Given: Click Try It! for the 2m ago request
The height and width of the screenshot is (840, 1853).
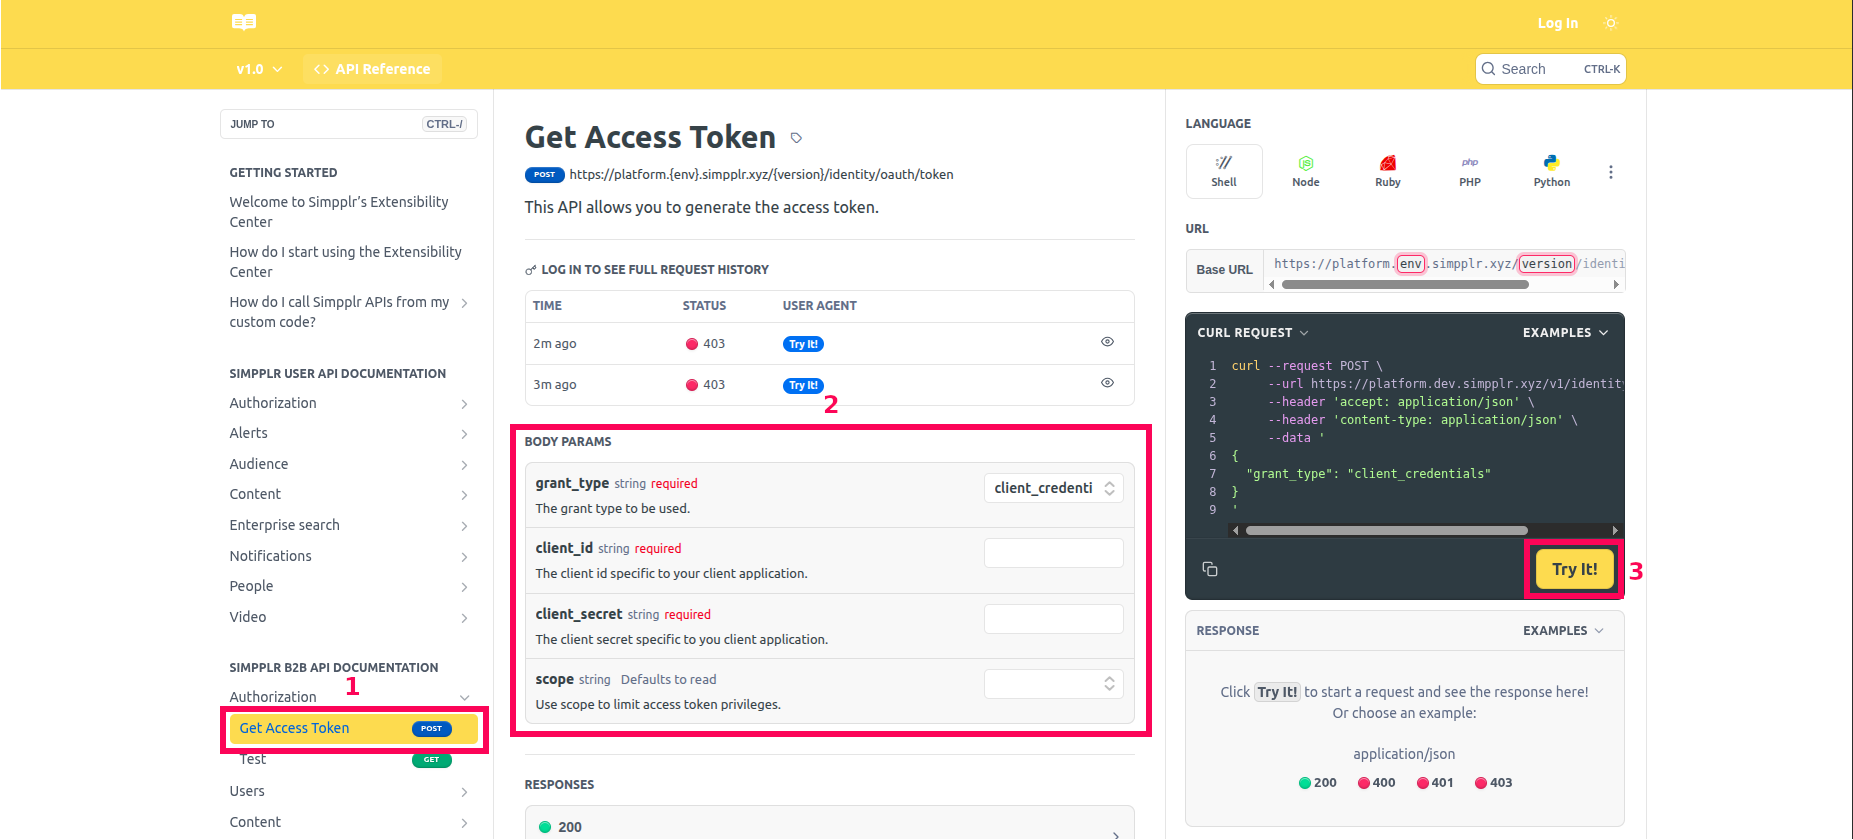Looking at the screenshot, I should 803,344.
